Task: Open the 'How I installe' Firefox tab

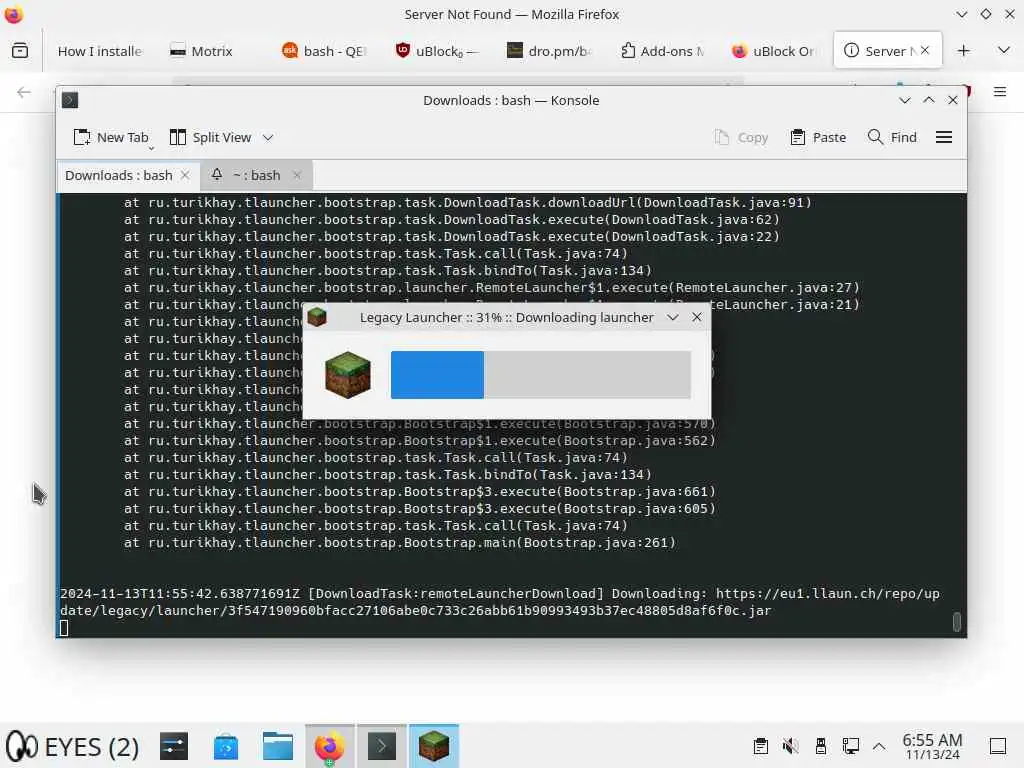Action: (x=99, y=51)
